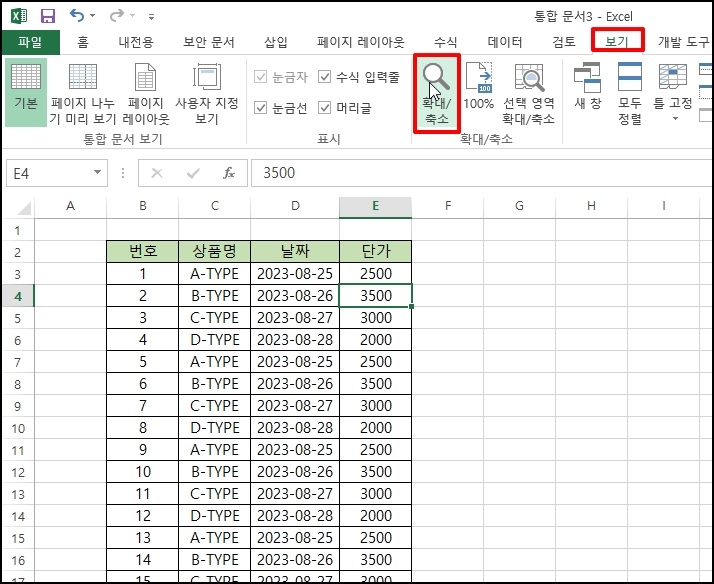Open the Name Box dropdown arrow
This screenshot has height=584, width=714.
click(97, 173)
